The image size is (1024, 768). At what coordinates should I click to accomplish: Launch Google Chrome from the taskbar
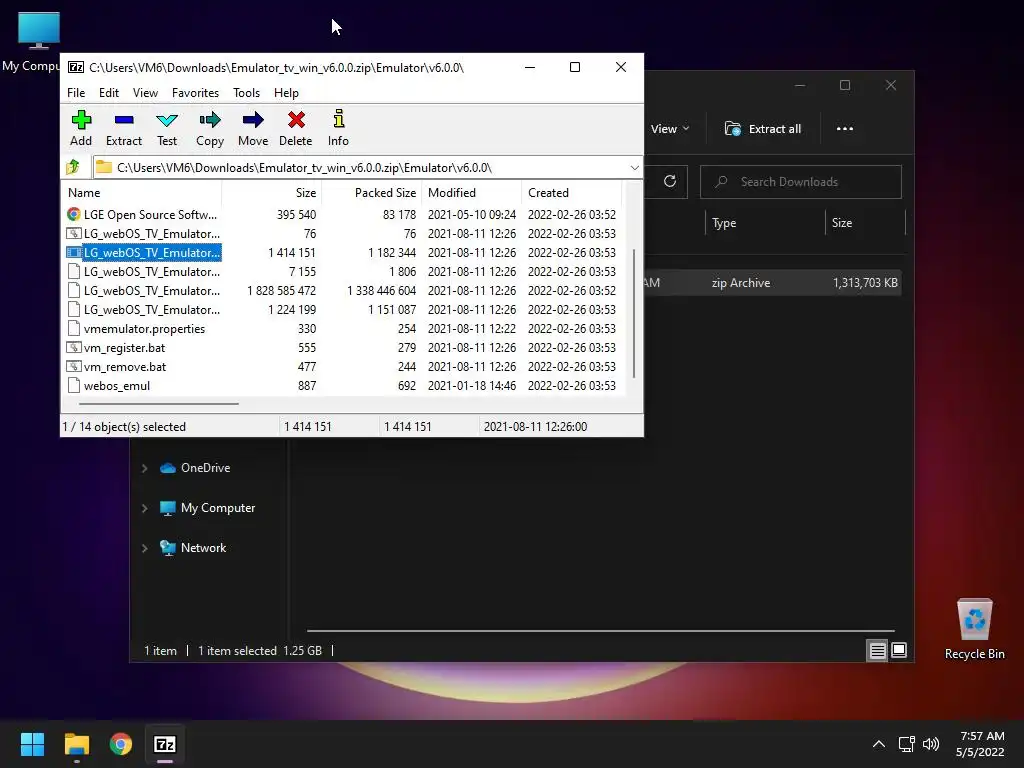click(x=121, y=744)
